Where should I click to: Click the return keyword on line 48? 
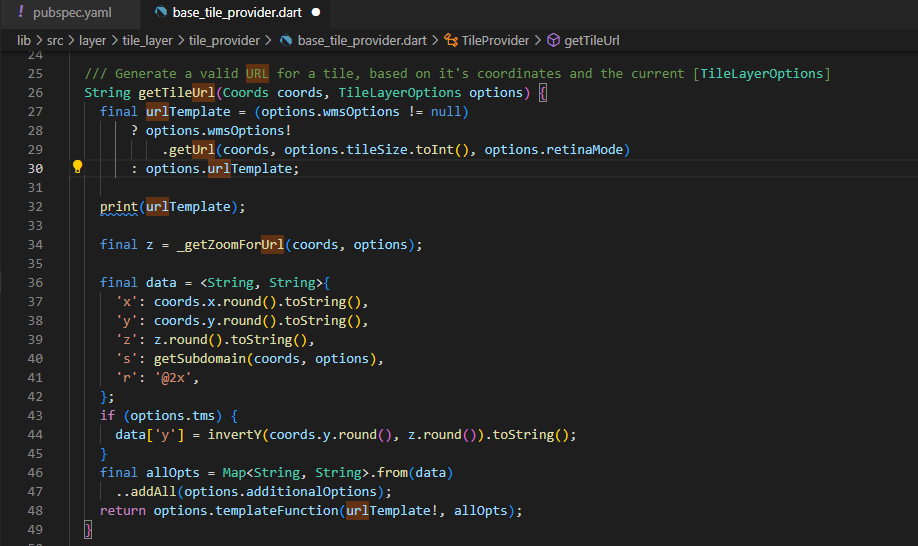click(x=122, y=511)
